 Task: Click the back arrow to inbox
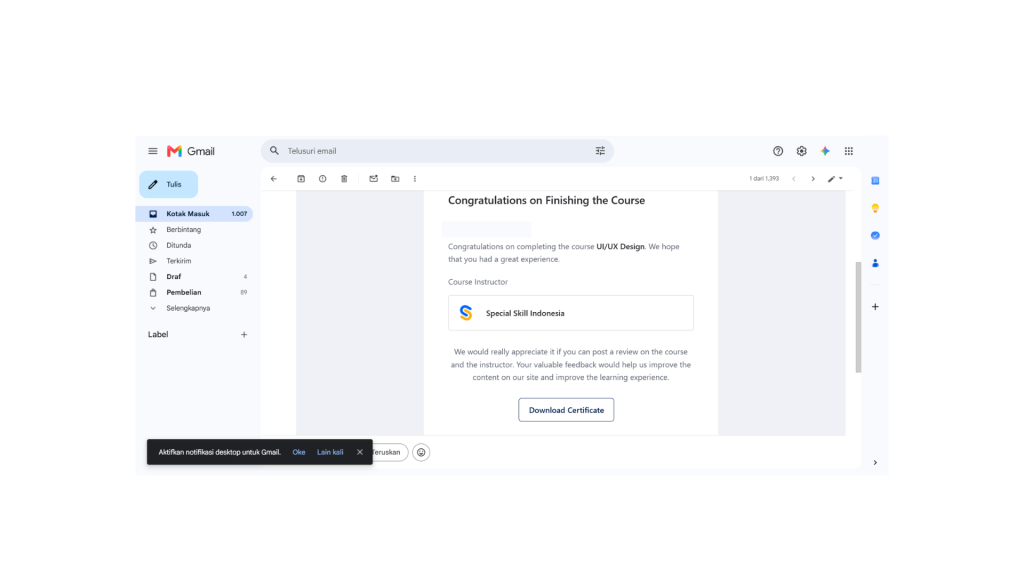(x=274, y=178)
